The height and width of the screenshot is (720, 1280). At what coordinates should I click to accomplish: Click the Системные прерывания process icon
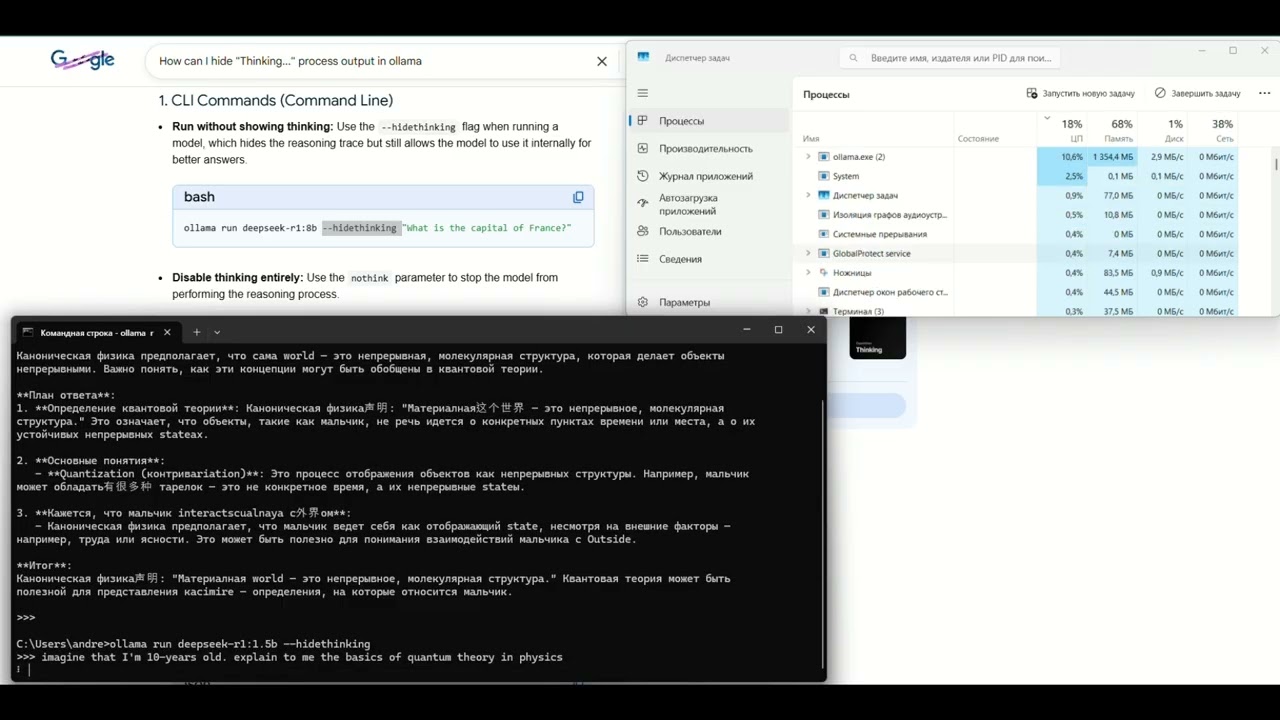[824, 234]
